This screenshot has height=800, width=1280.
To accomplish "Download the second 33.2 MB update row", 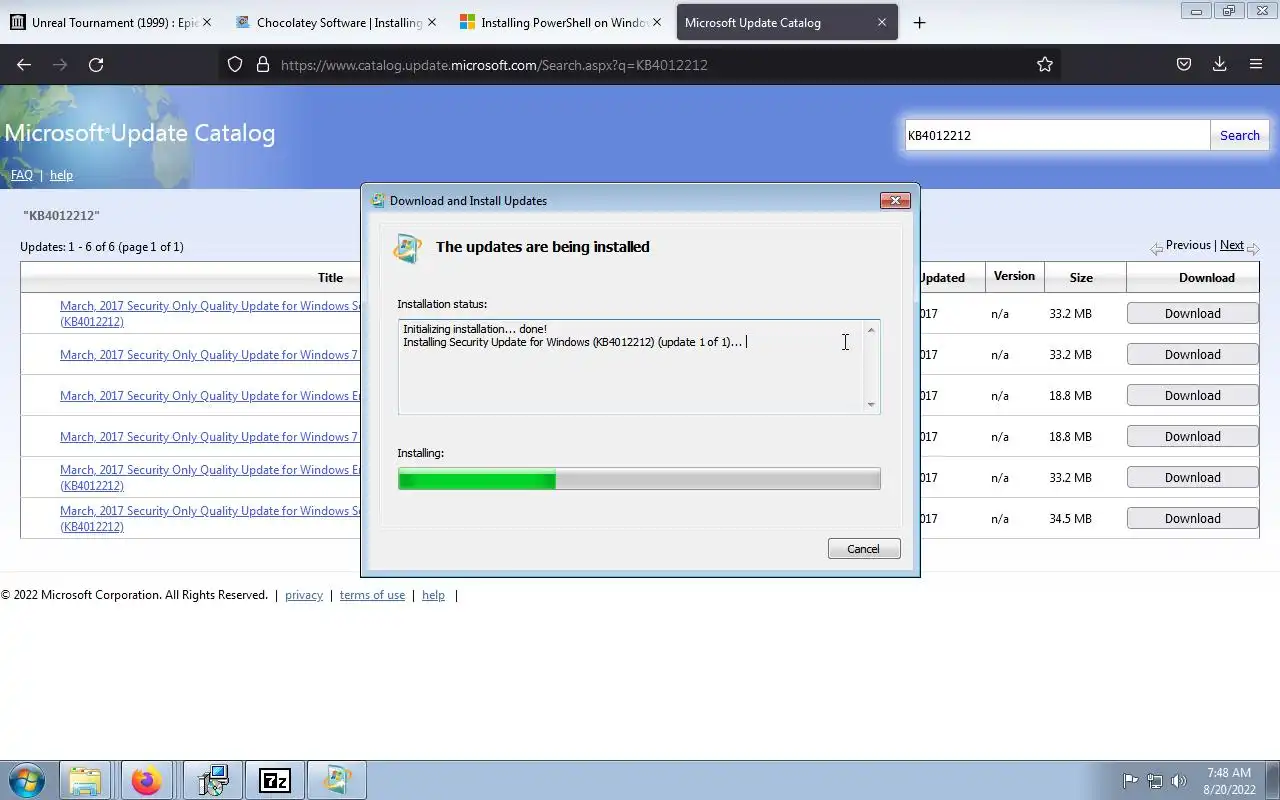I will tap(1192, 354).
